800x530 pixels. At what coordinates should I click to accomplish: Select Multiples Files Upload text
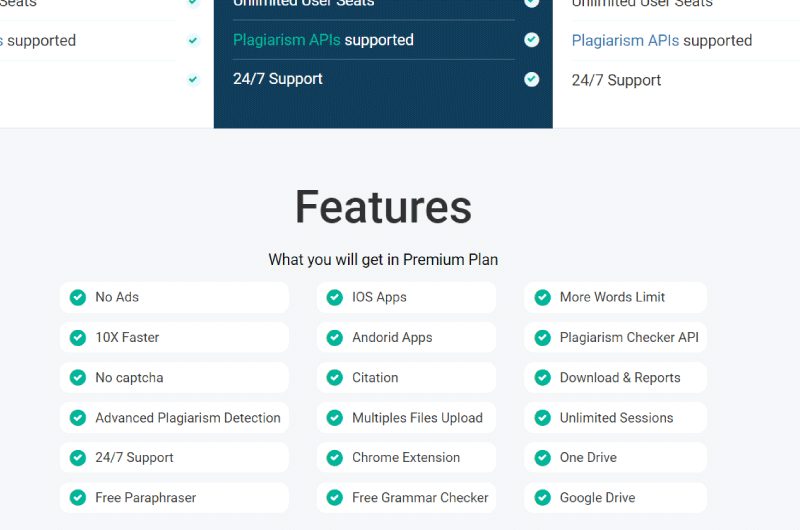[x=417, y=418]
